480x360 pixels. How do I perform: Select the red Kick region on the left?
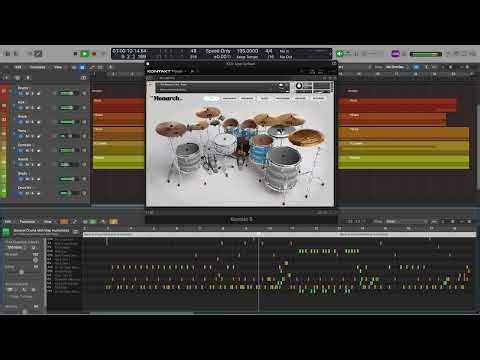119,105
